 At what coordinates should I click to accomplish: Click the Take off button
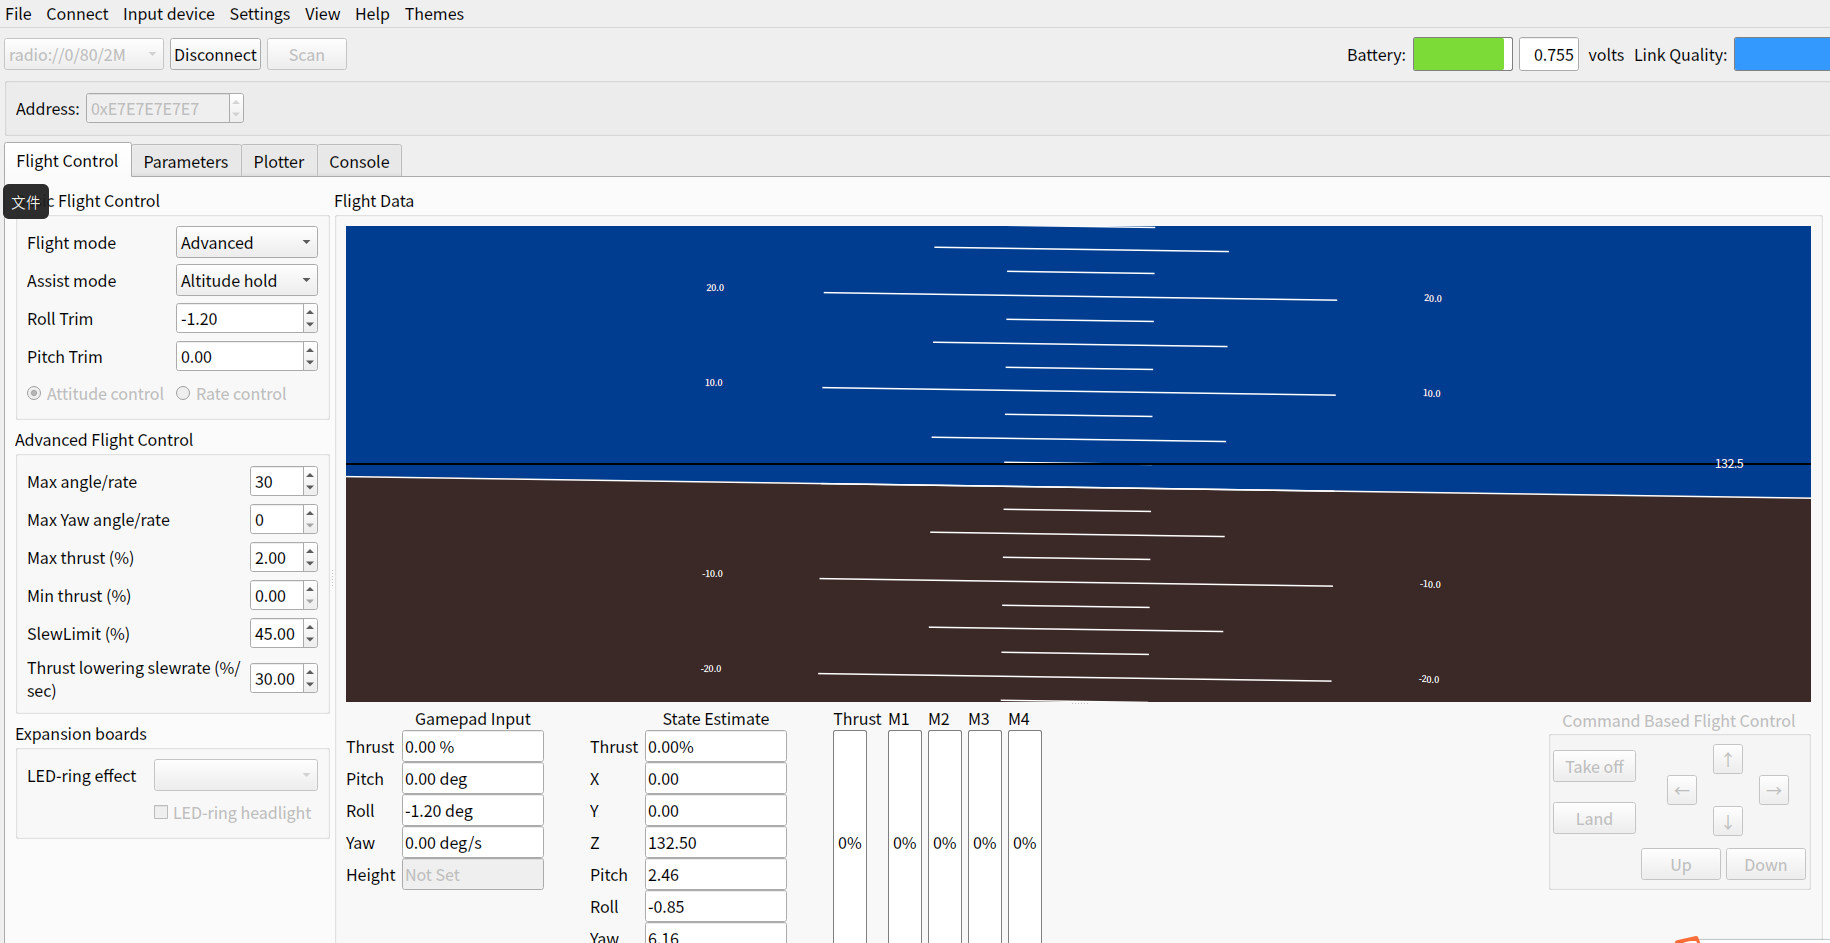tap(1594, 767)
